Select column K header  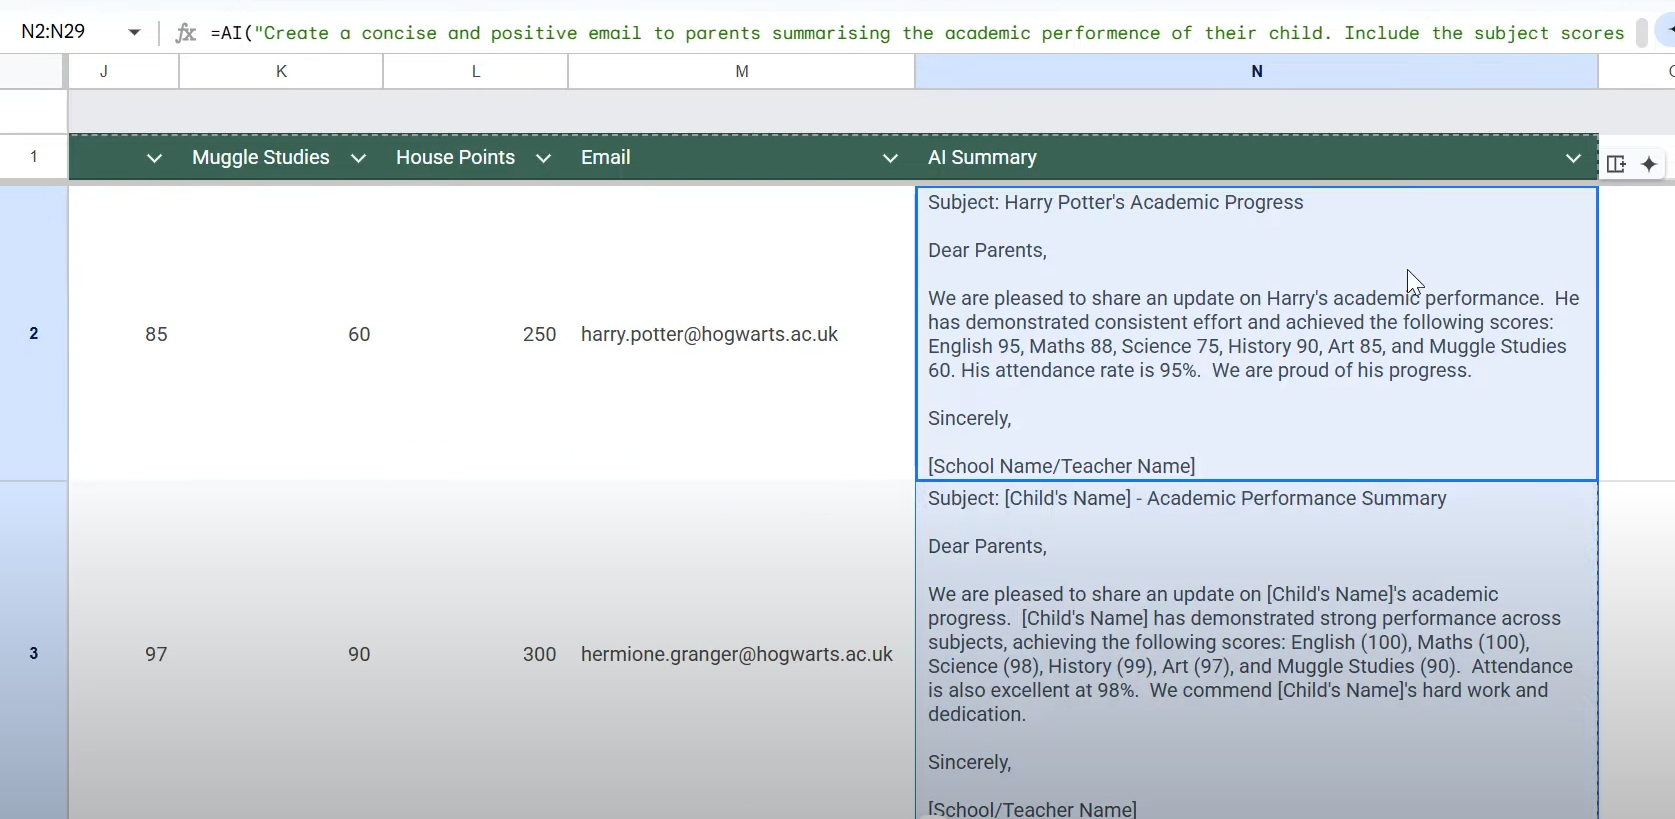point(281,71)
